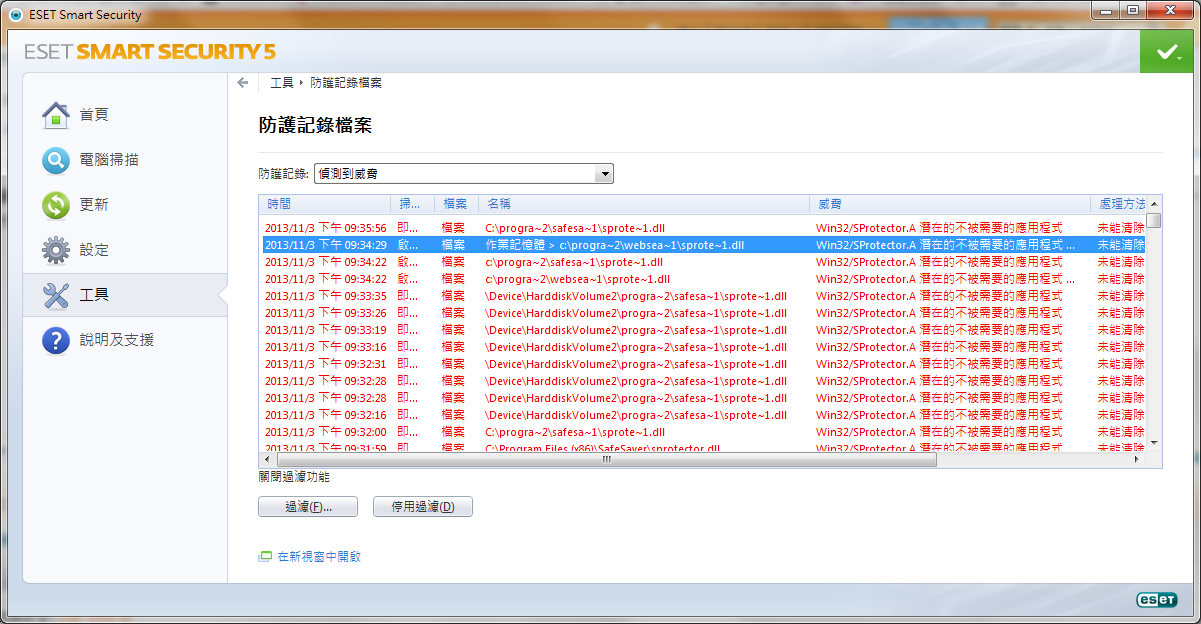
Task: Select log row timed 下午 09:32:00
Action: click(703, 432)
